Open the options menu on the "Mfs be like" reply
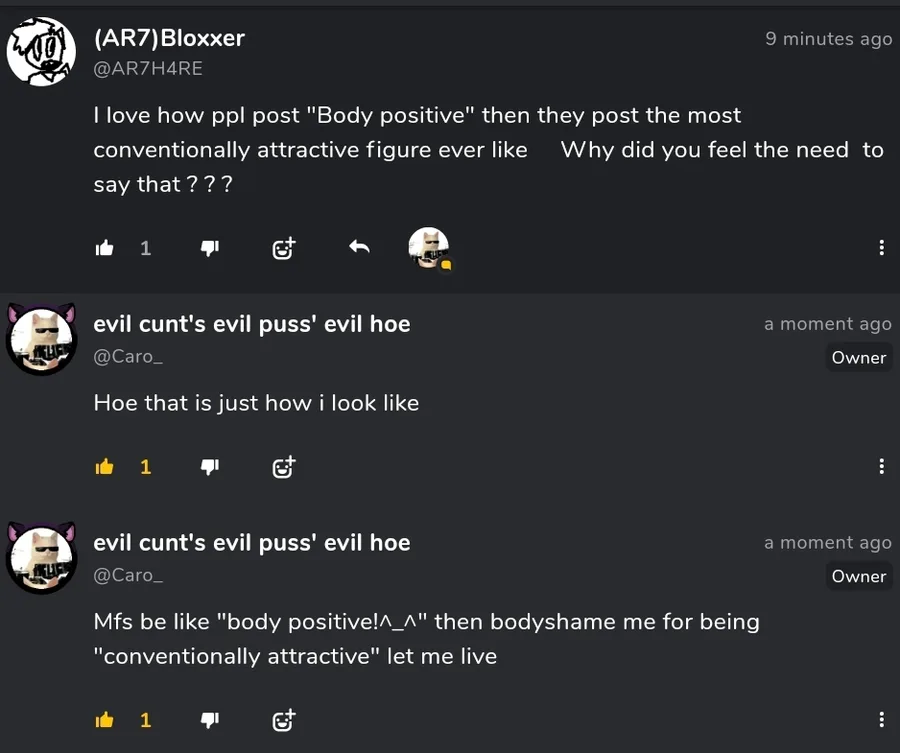The height and width of the screenshot is (753, 900). [882, 719]
